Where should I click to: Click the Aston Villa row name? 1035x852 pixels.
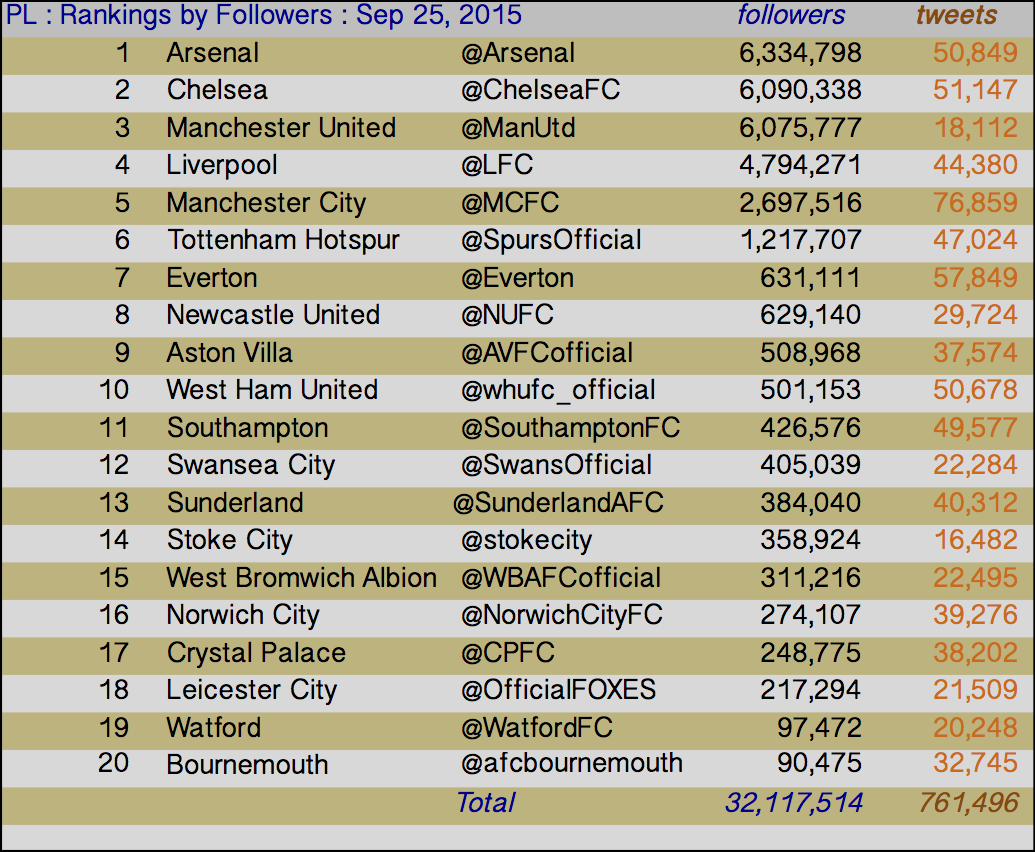click(230, 353)
